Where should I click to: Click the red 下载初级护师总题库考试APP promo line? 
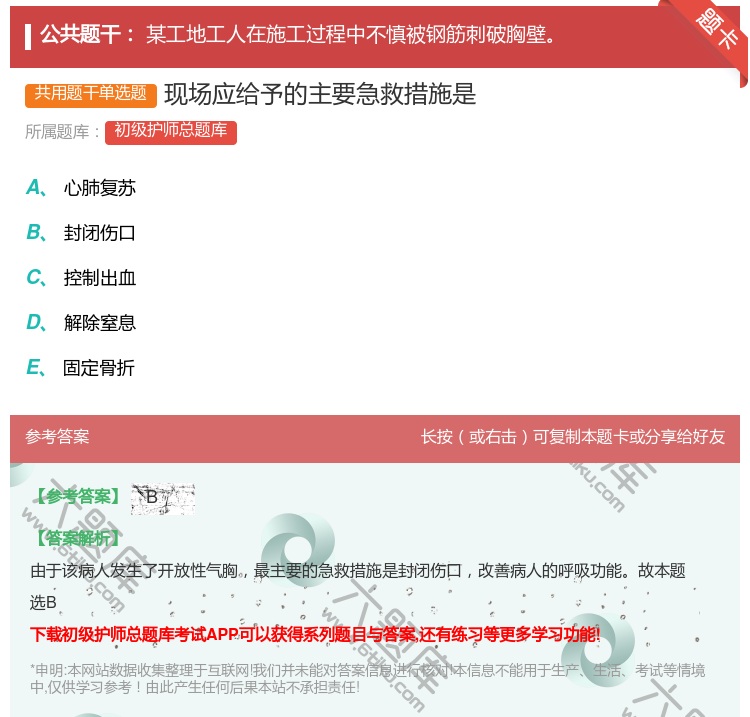coord(315,635)
